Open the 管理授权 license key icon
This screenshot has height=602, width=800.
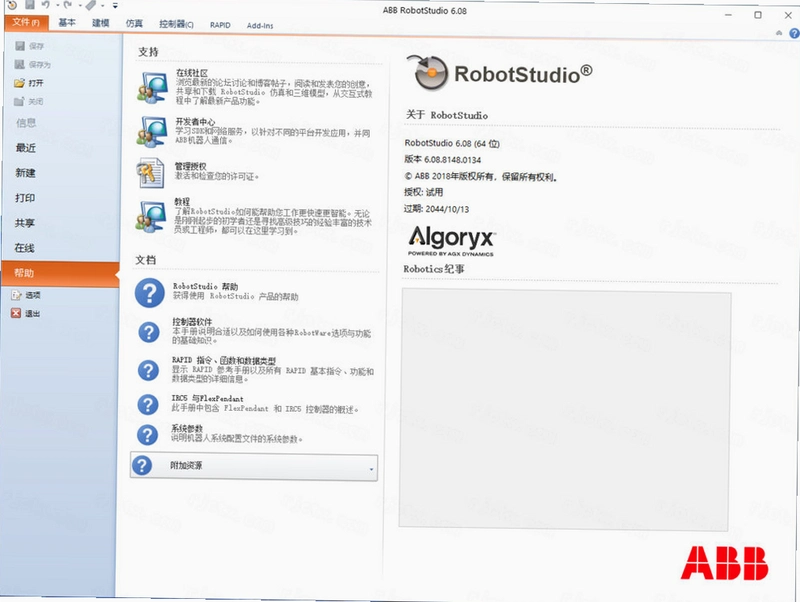coord(151,173)
